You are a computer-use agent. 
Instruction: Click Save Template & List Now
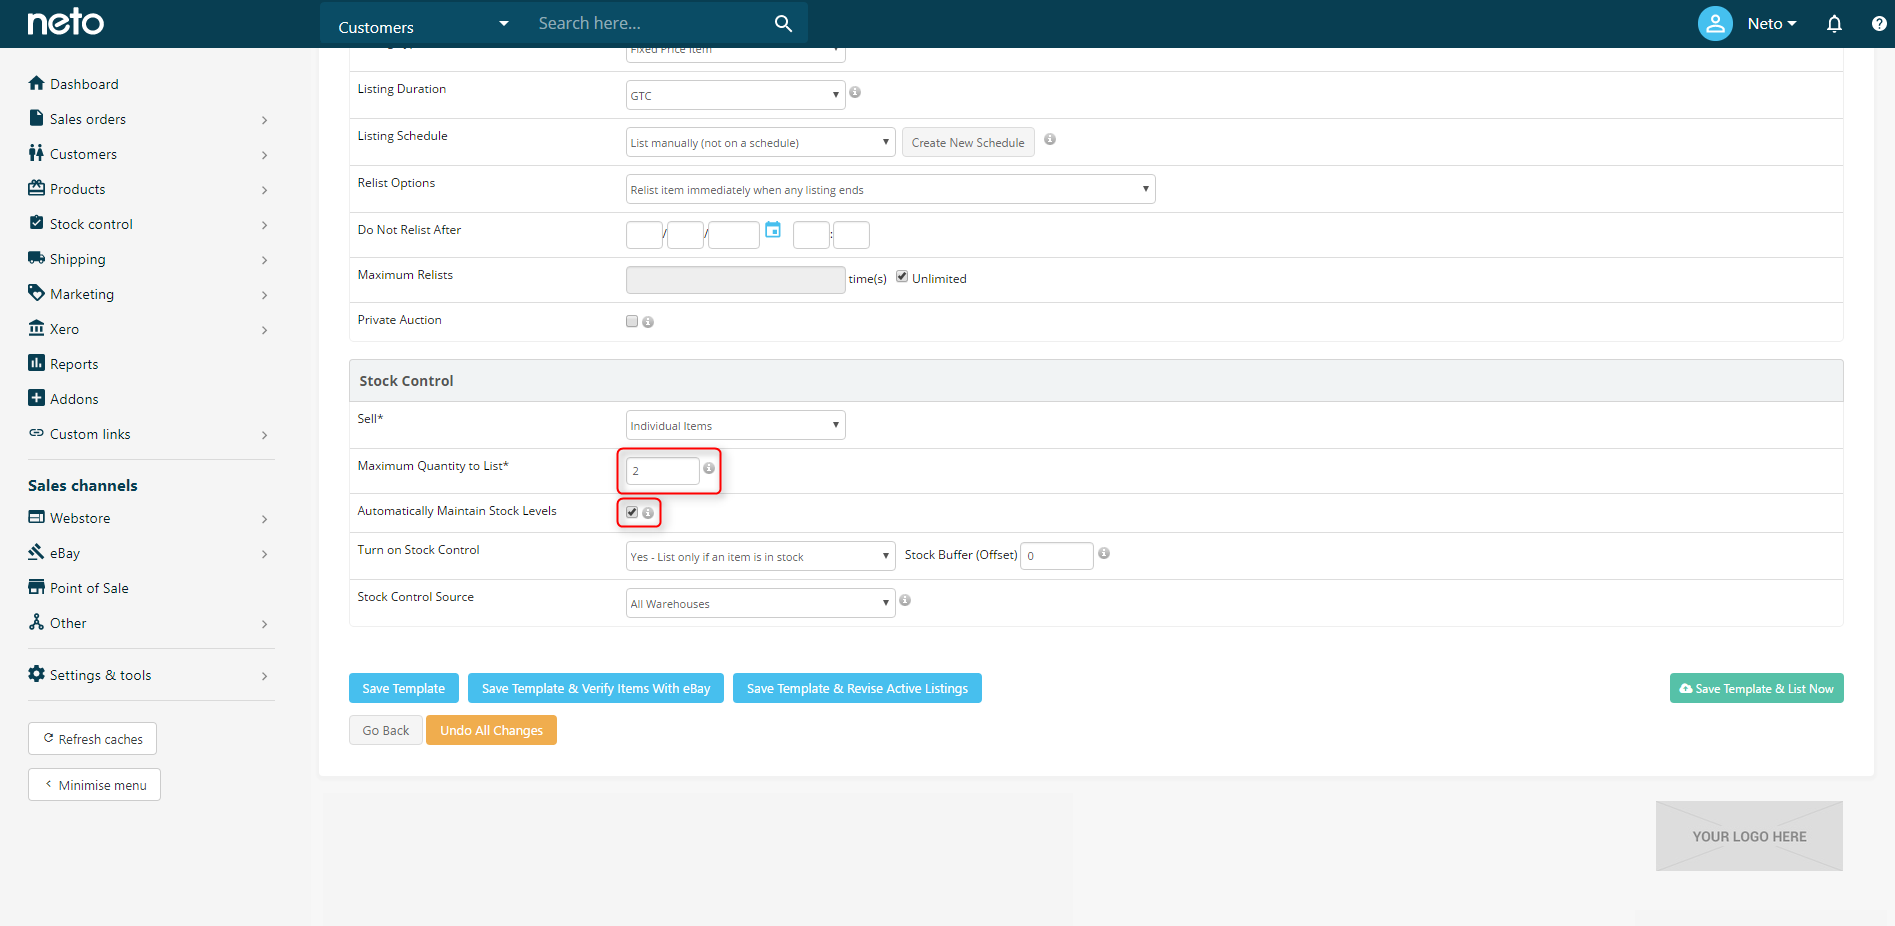click(x=1757, y=688)
